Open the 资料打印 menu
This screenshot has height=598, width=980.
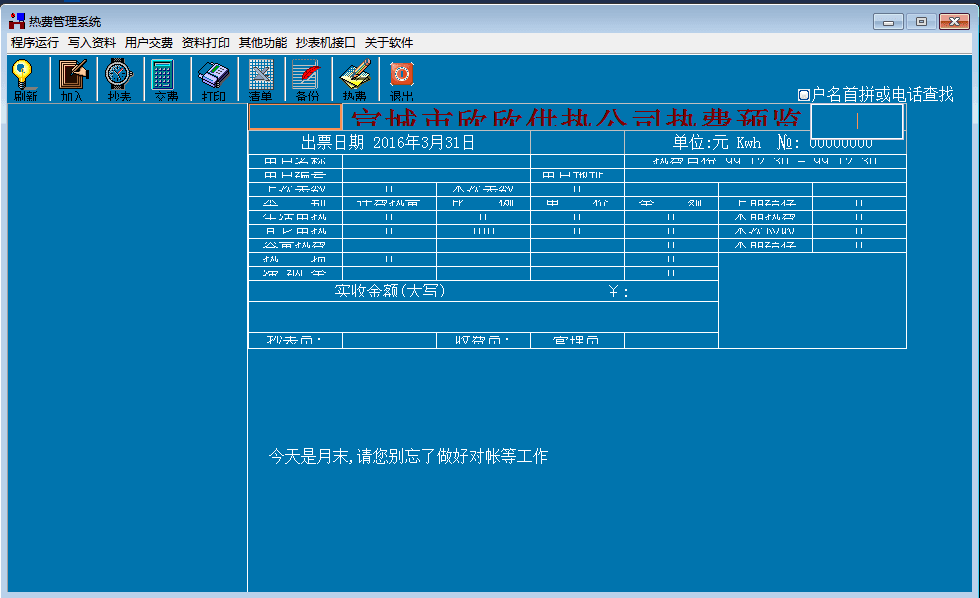pyautogui.click(x=206, y=43)
